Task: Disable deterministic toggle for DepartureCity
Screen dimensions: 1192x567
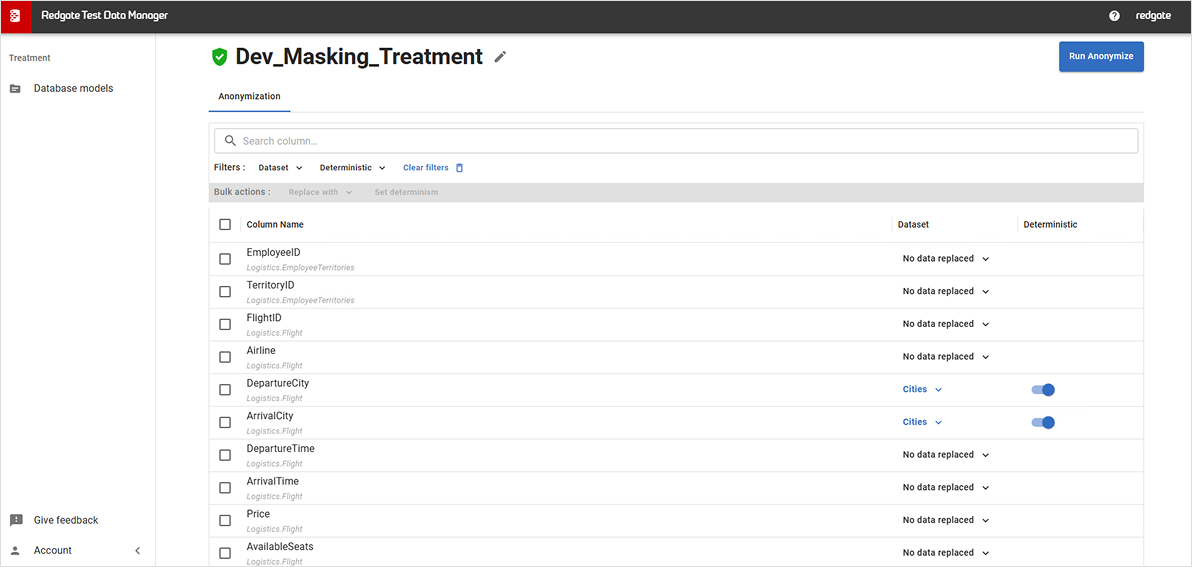Action: coord(1043,390)
